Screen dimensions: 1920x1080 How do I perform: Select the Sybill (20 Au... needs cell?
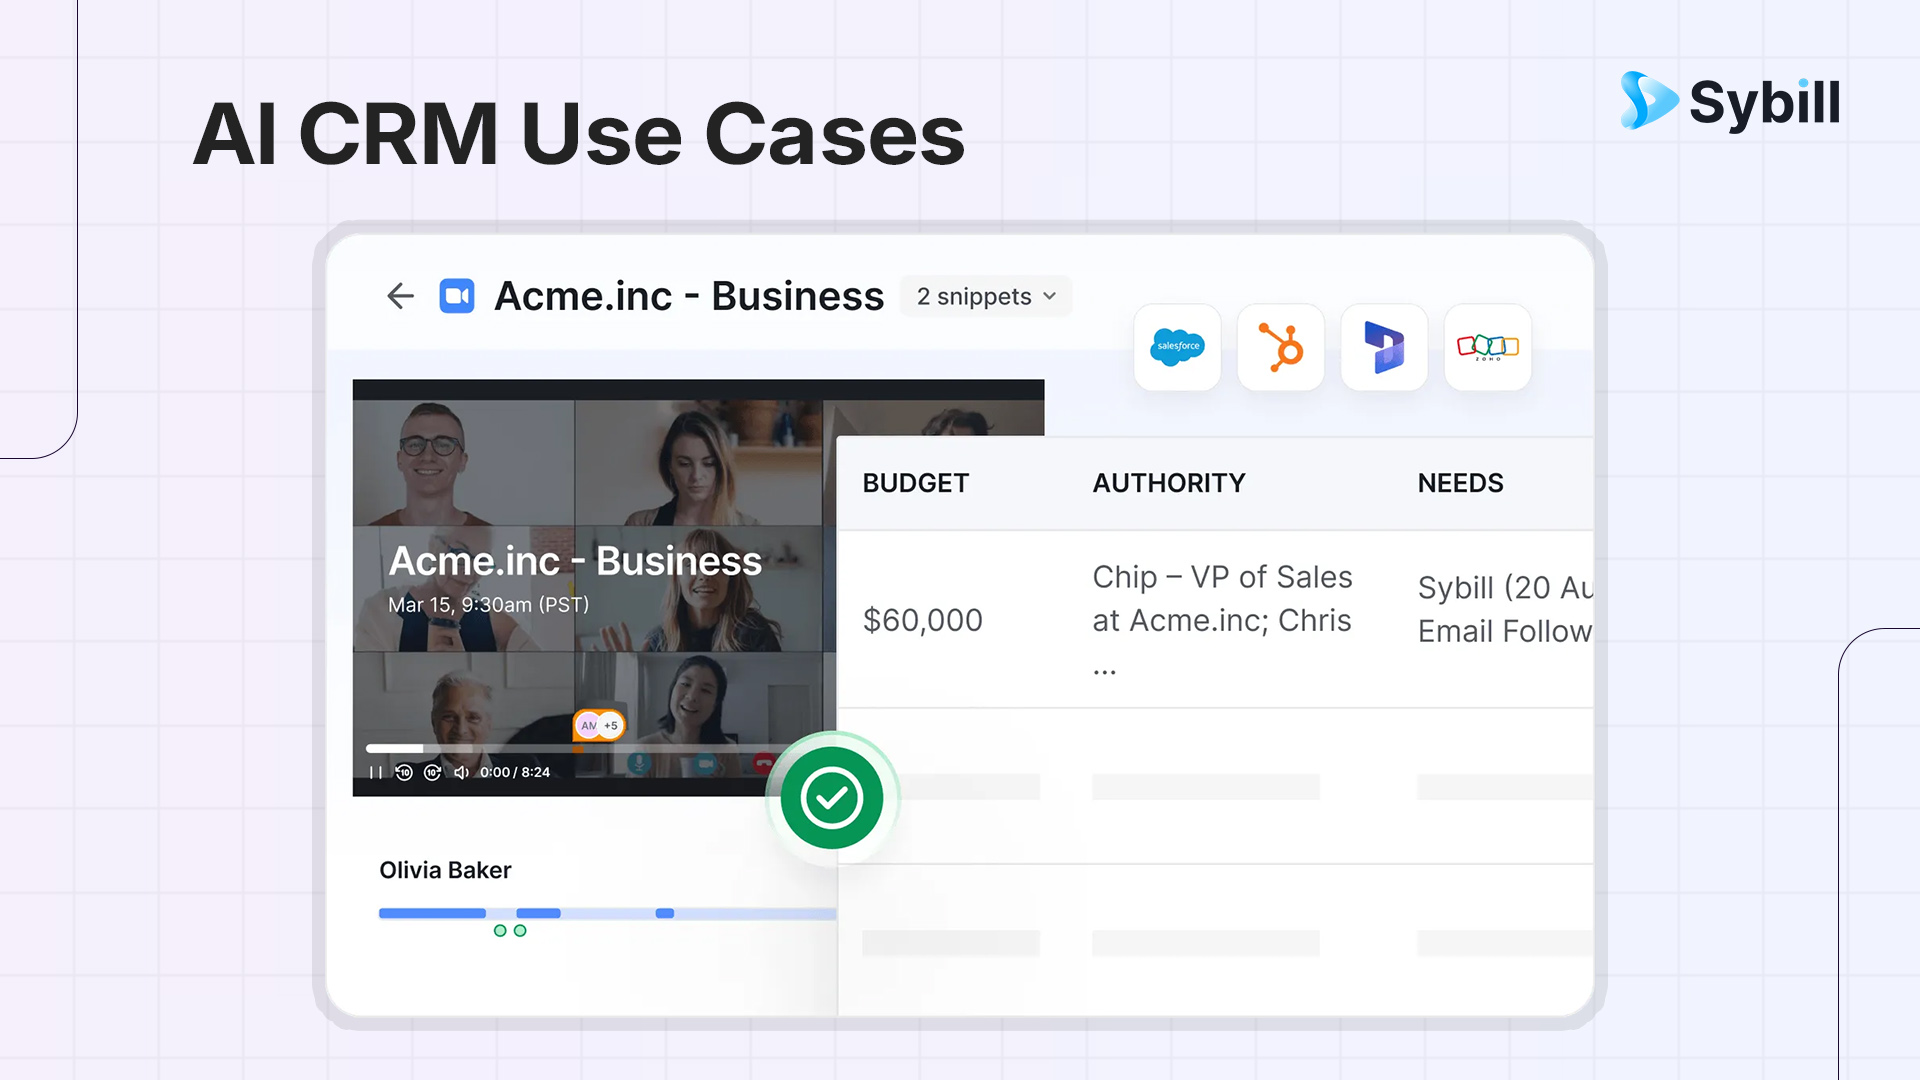(1505, 609)
